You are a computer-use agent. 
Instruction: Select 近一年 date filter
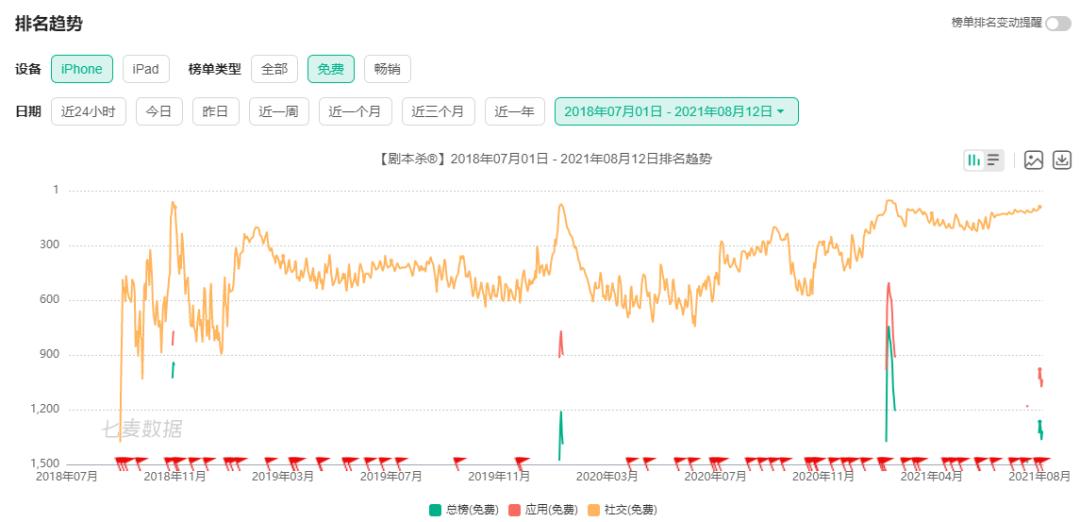pos(515,112)
